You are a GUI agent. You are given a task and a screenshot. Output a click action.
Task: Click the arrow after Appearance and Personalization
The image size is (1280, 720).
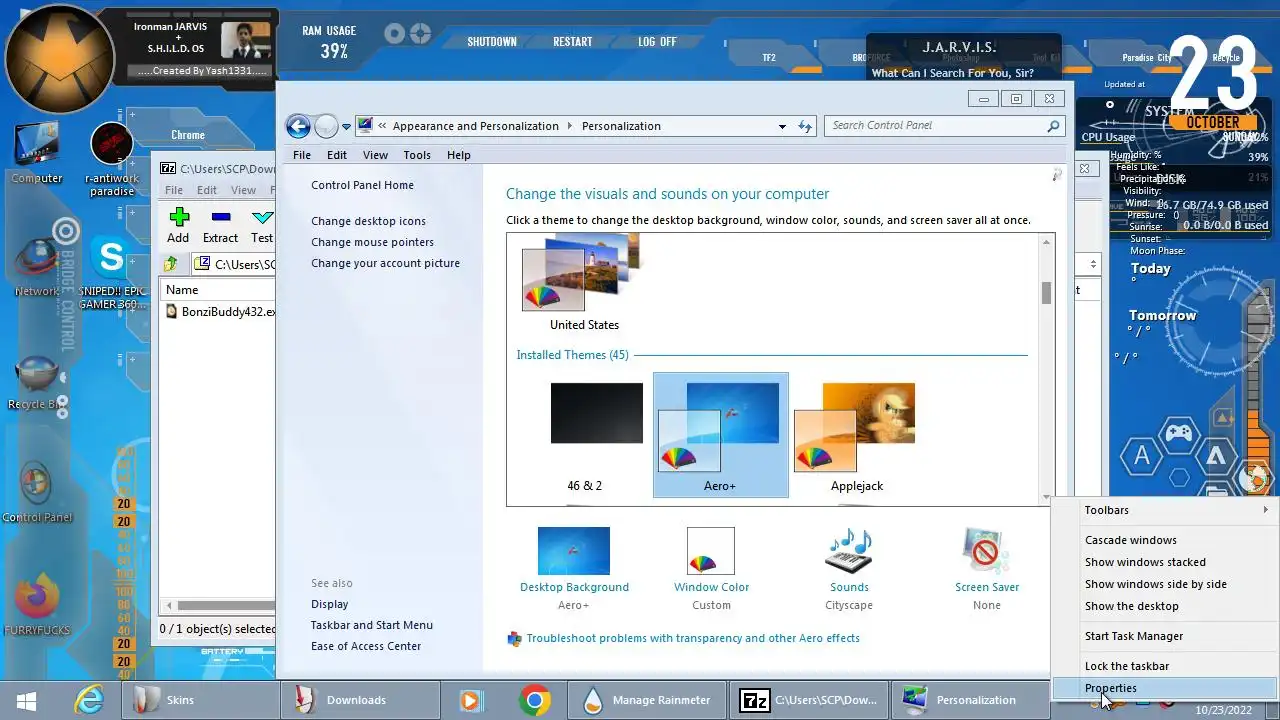(x=570, y=126)
